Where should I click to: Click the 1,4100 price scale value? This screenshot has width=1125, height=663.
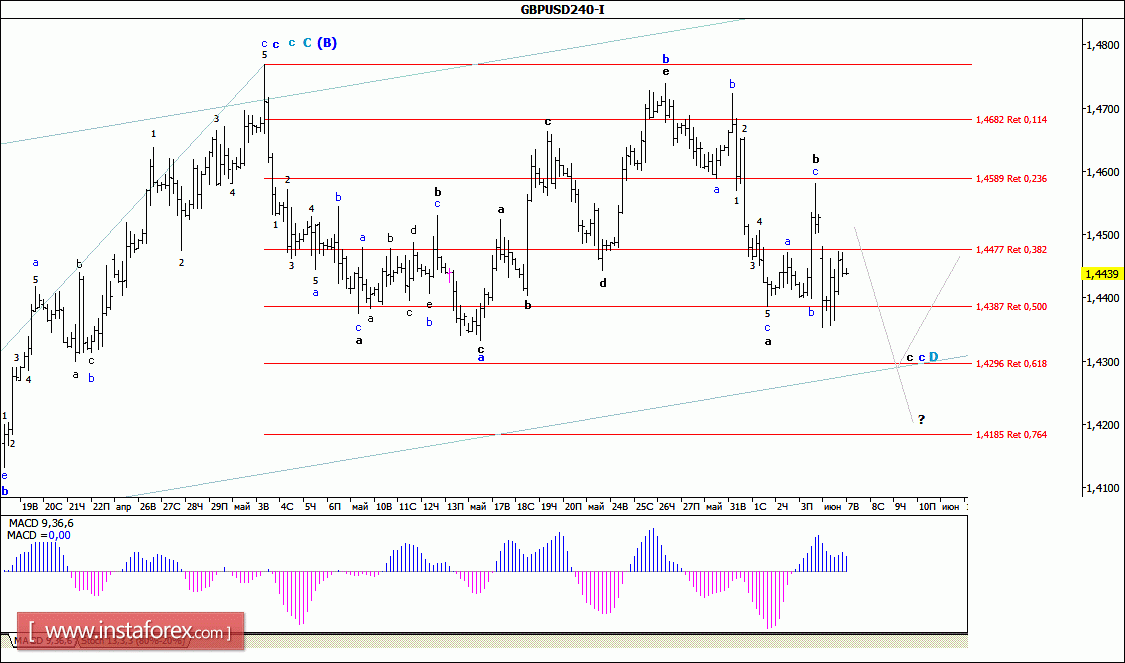(1101, 488)
